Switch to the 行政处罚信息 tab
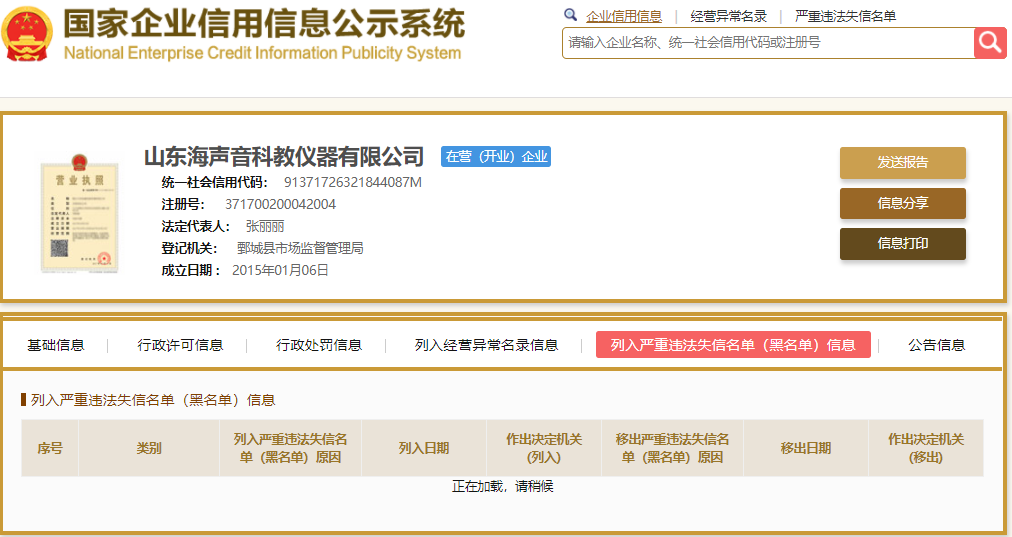 coord(319,345)
